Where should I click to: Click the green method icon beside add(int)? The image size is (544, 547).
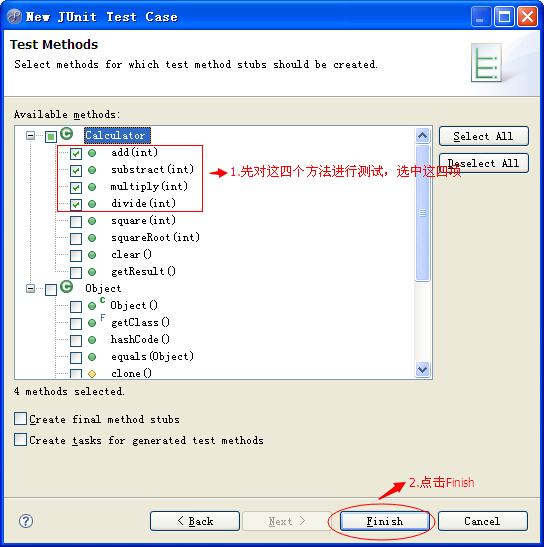pos(92,153)
